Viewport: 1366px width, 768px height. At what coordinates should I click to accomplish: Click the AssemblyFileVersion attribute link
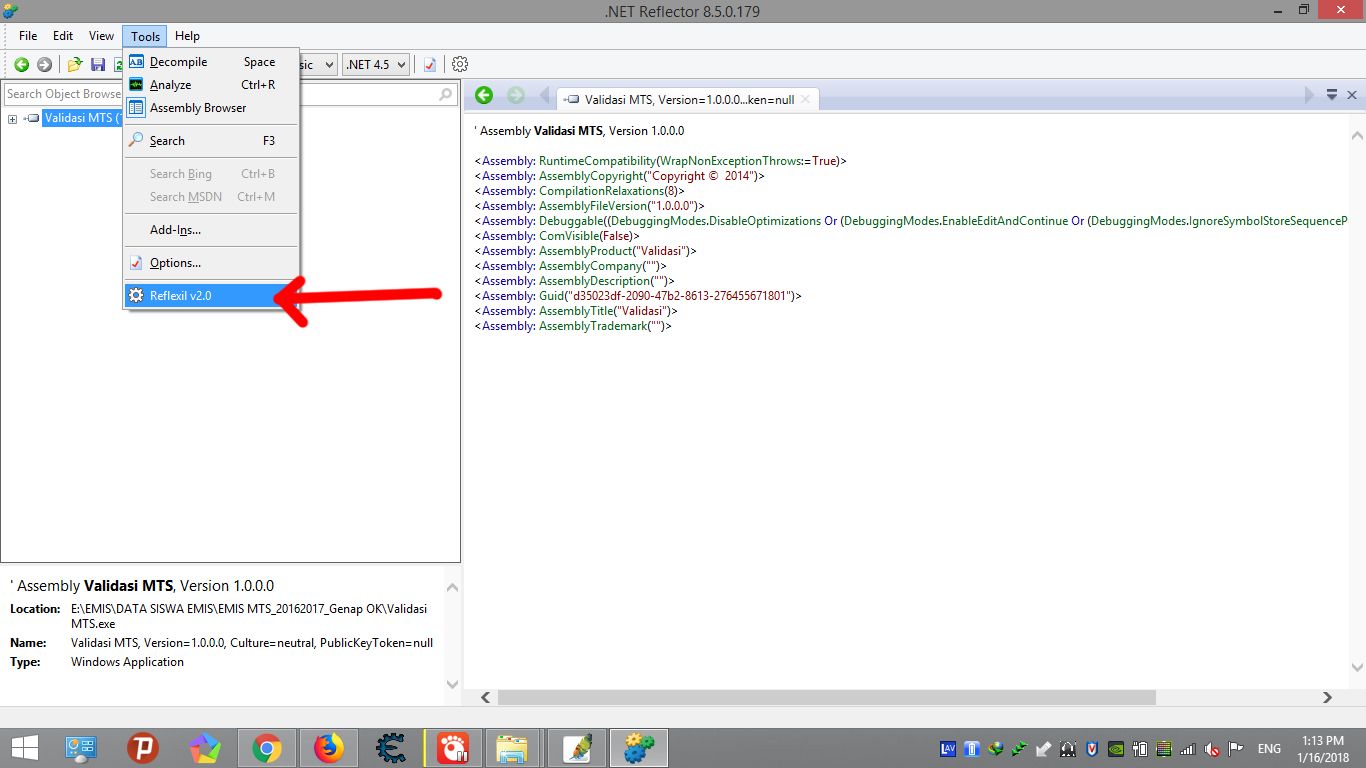pos(593,206)
